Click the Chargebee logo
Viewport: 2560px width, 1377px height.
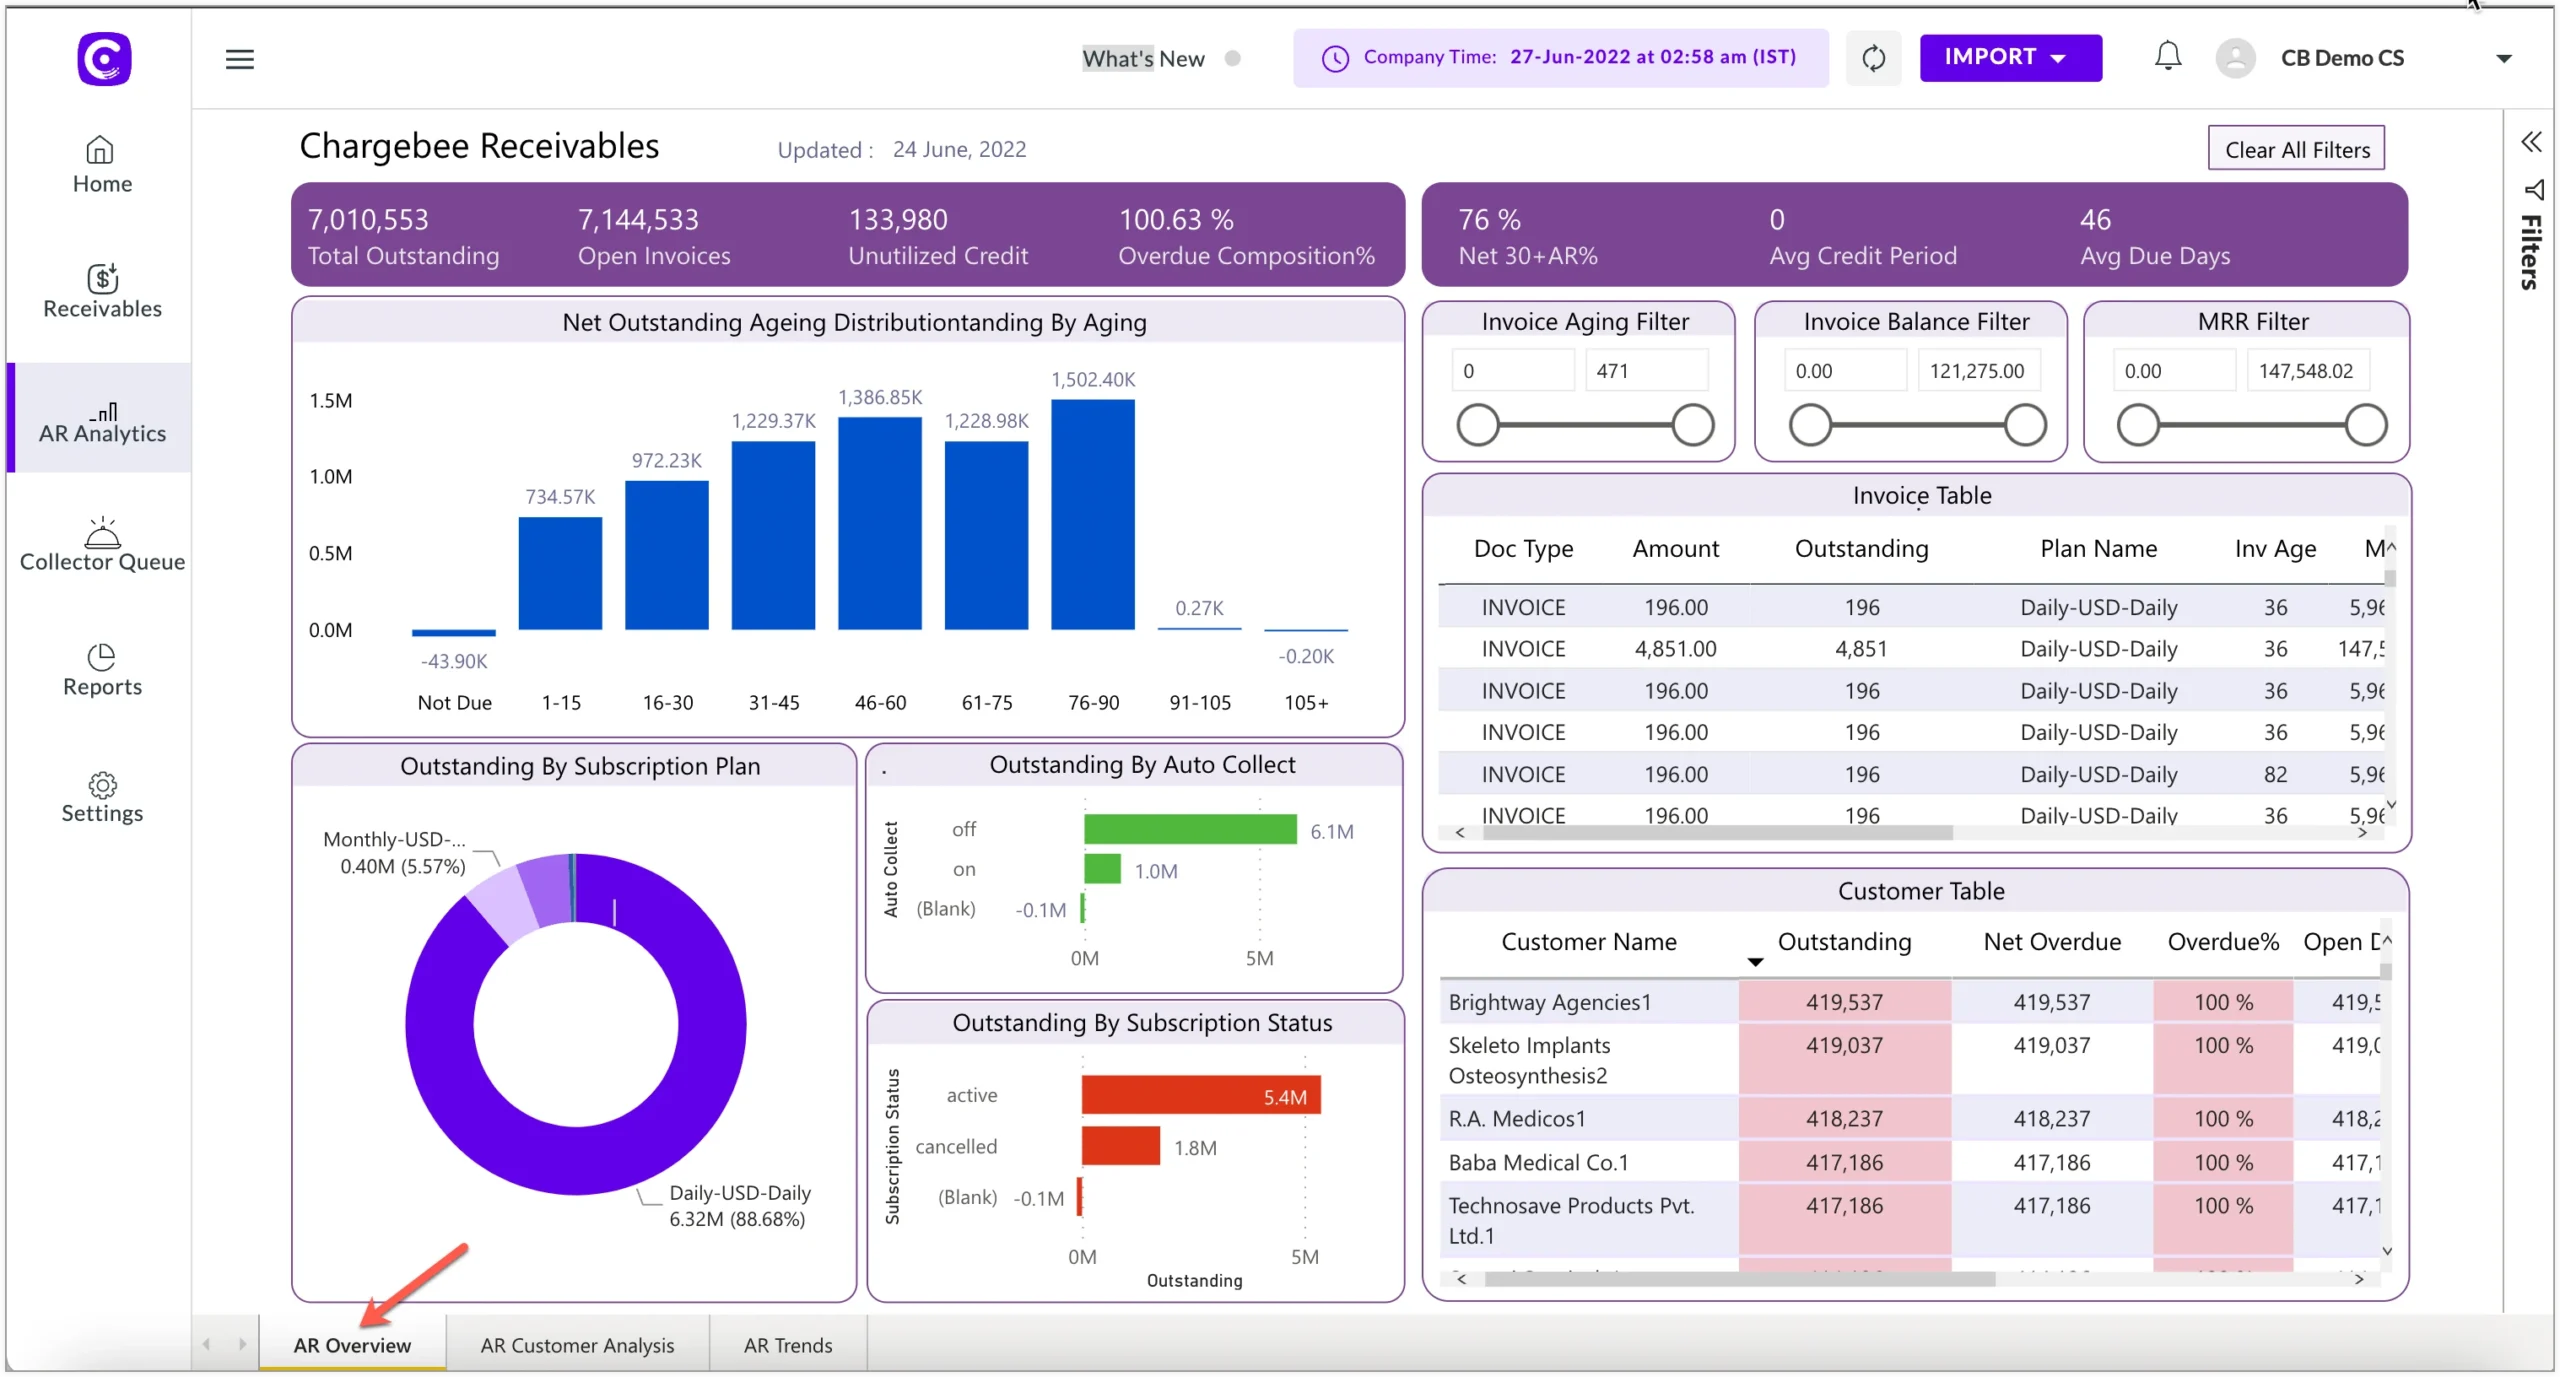[x=103, y=58]
